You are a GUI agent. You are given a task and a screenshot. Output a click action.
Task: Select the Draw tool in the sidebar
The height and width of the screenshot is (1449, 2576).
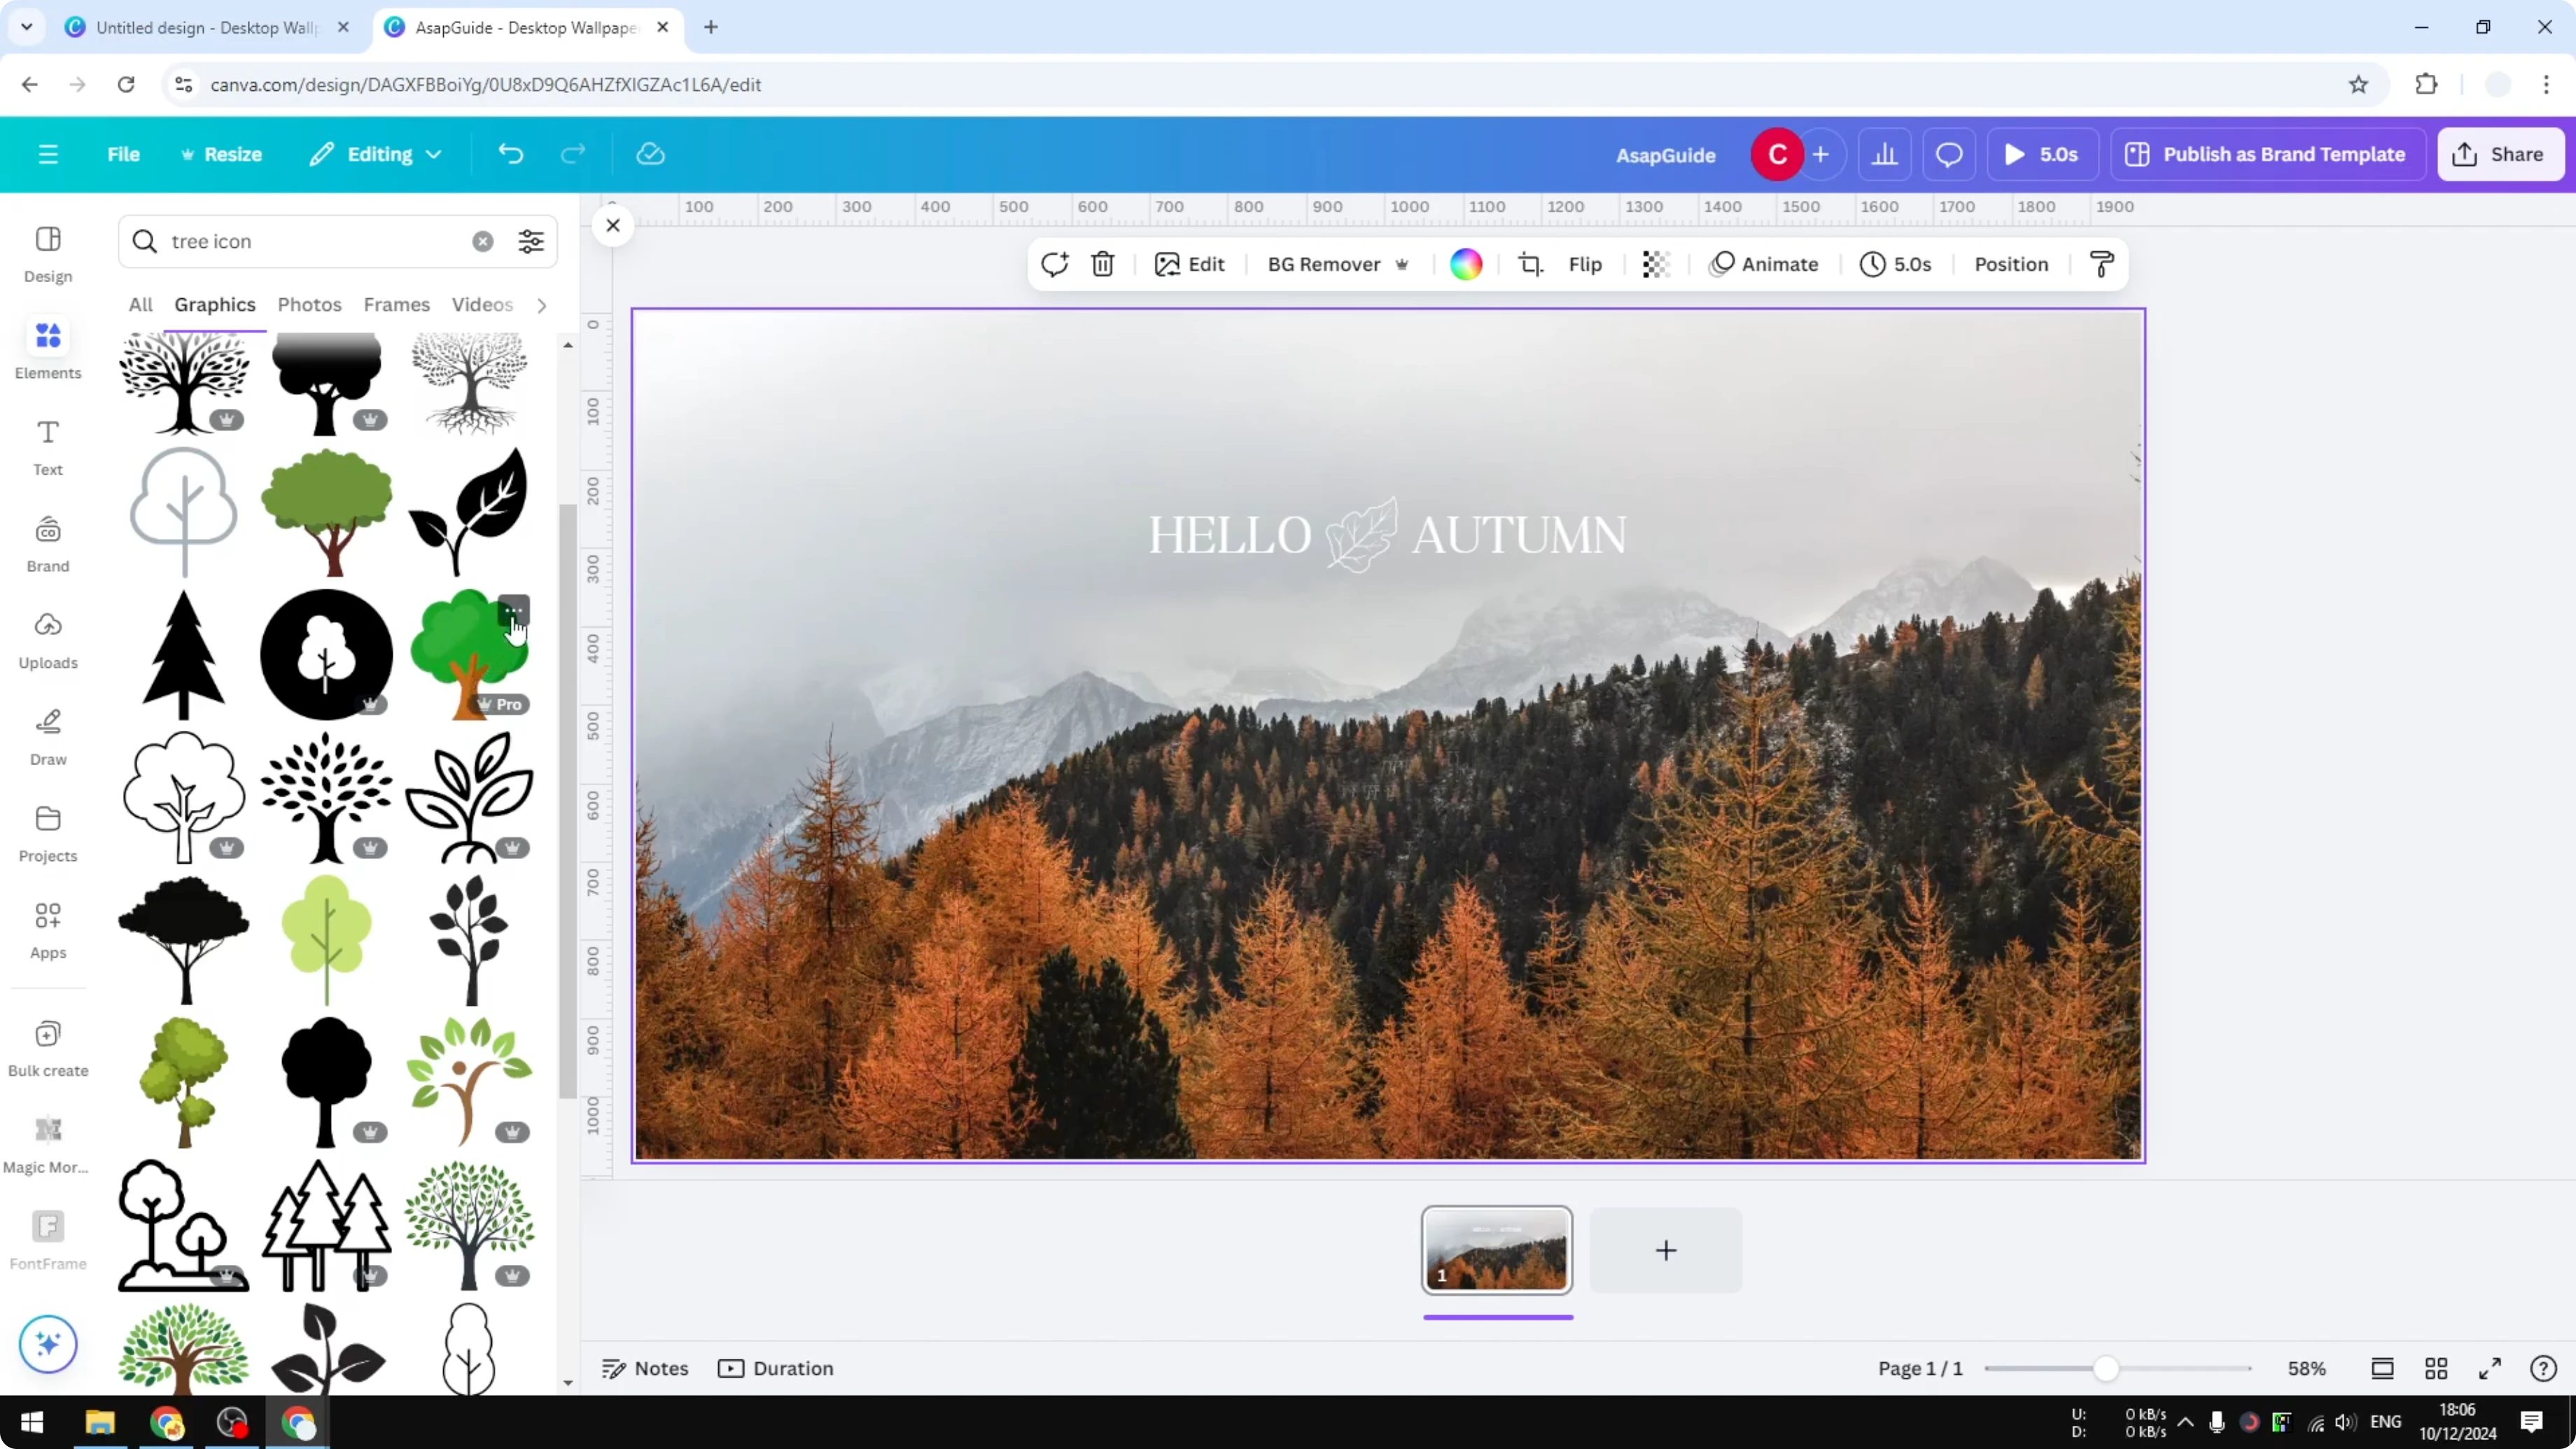tap(47, 735)
